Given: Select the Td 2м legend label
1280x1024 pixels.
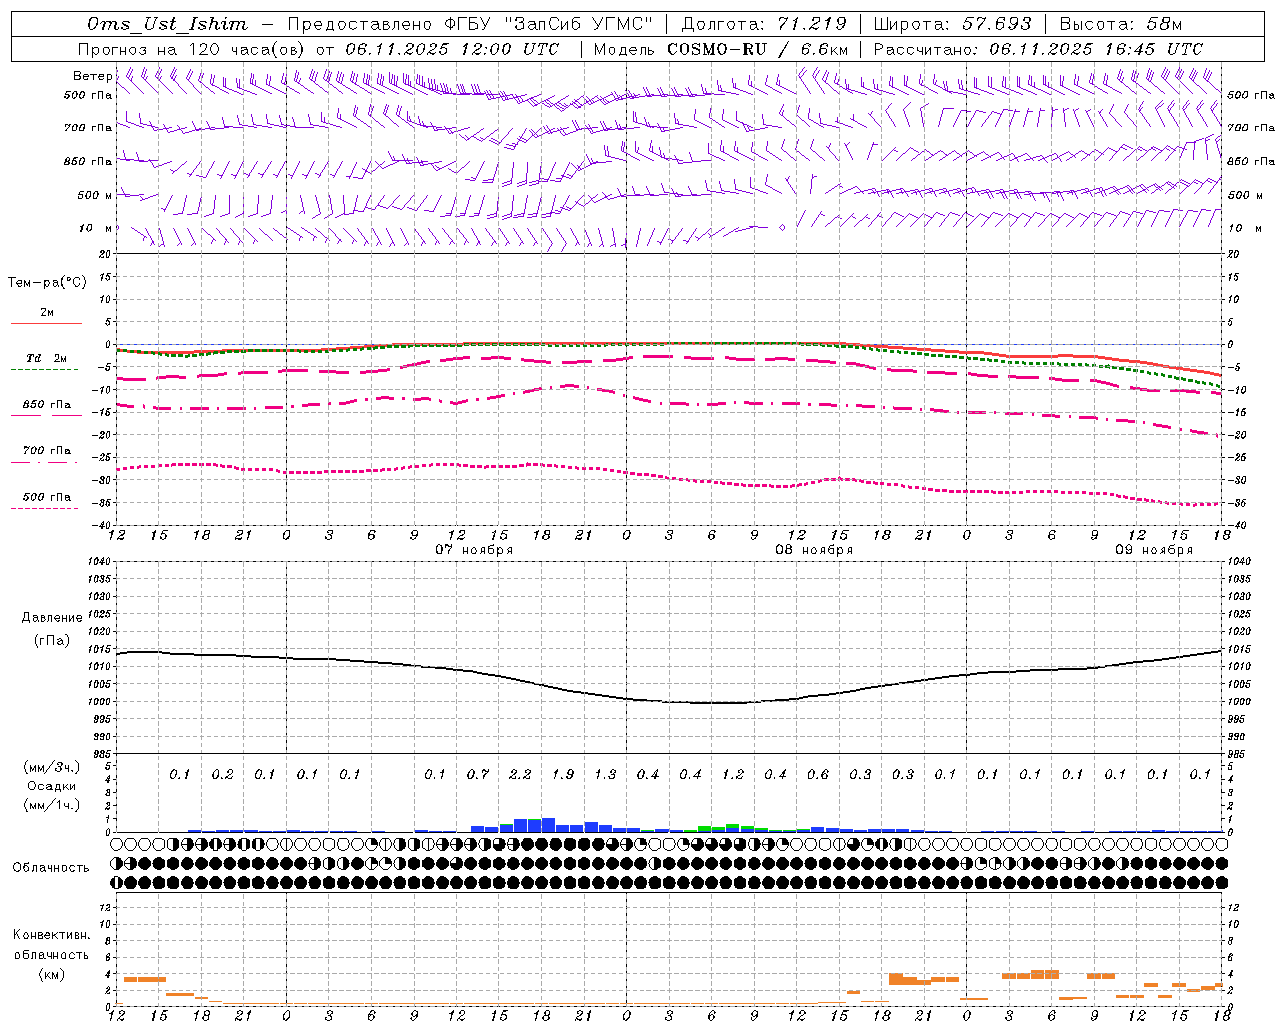Looking at the screenshot, I should click(47, 358).
